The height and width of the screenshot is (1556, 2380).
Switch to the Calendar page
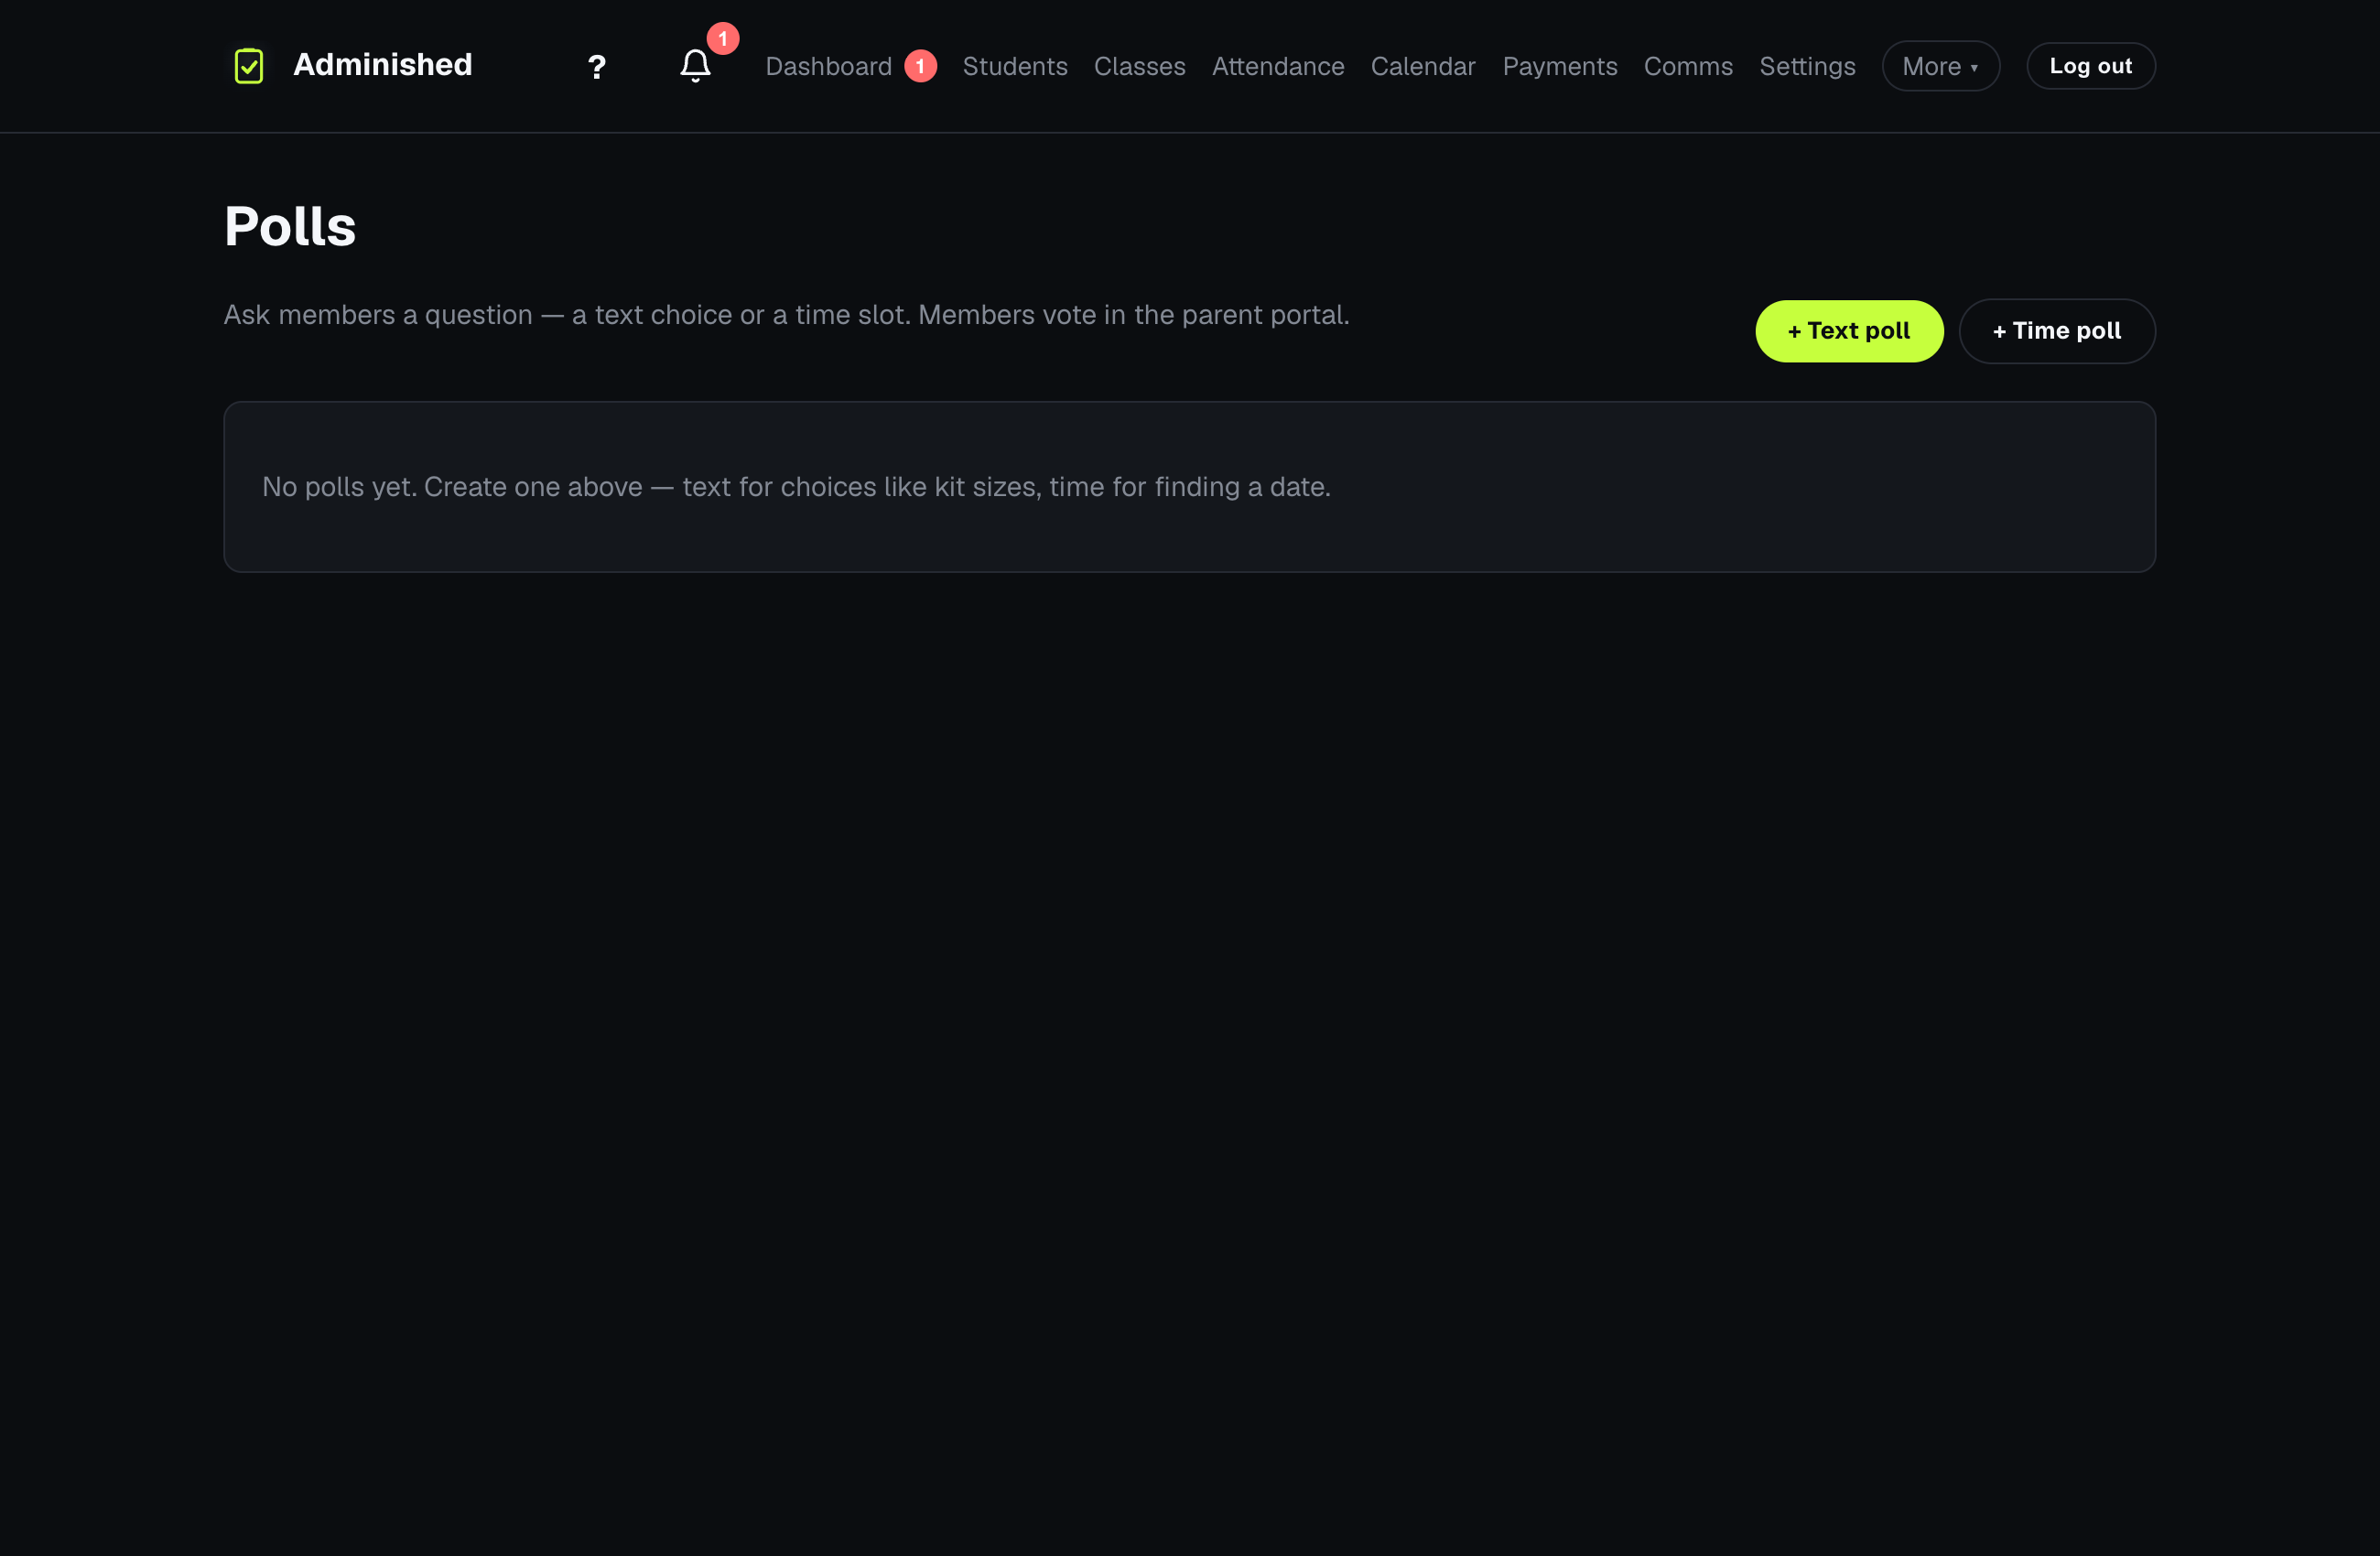pos(1423,66)
